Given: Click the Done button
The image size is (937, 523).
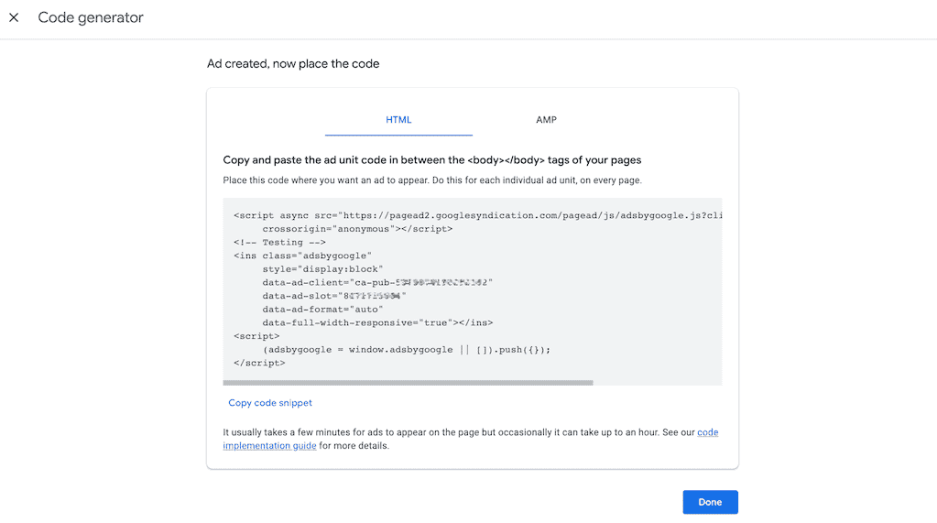Looking at the screenshot, I should point(710,502).
